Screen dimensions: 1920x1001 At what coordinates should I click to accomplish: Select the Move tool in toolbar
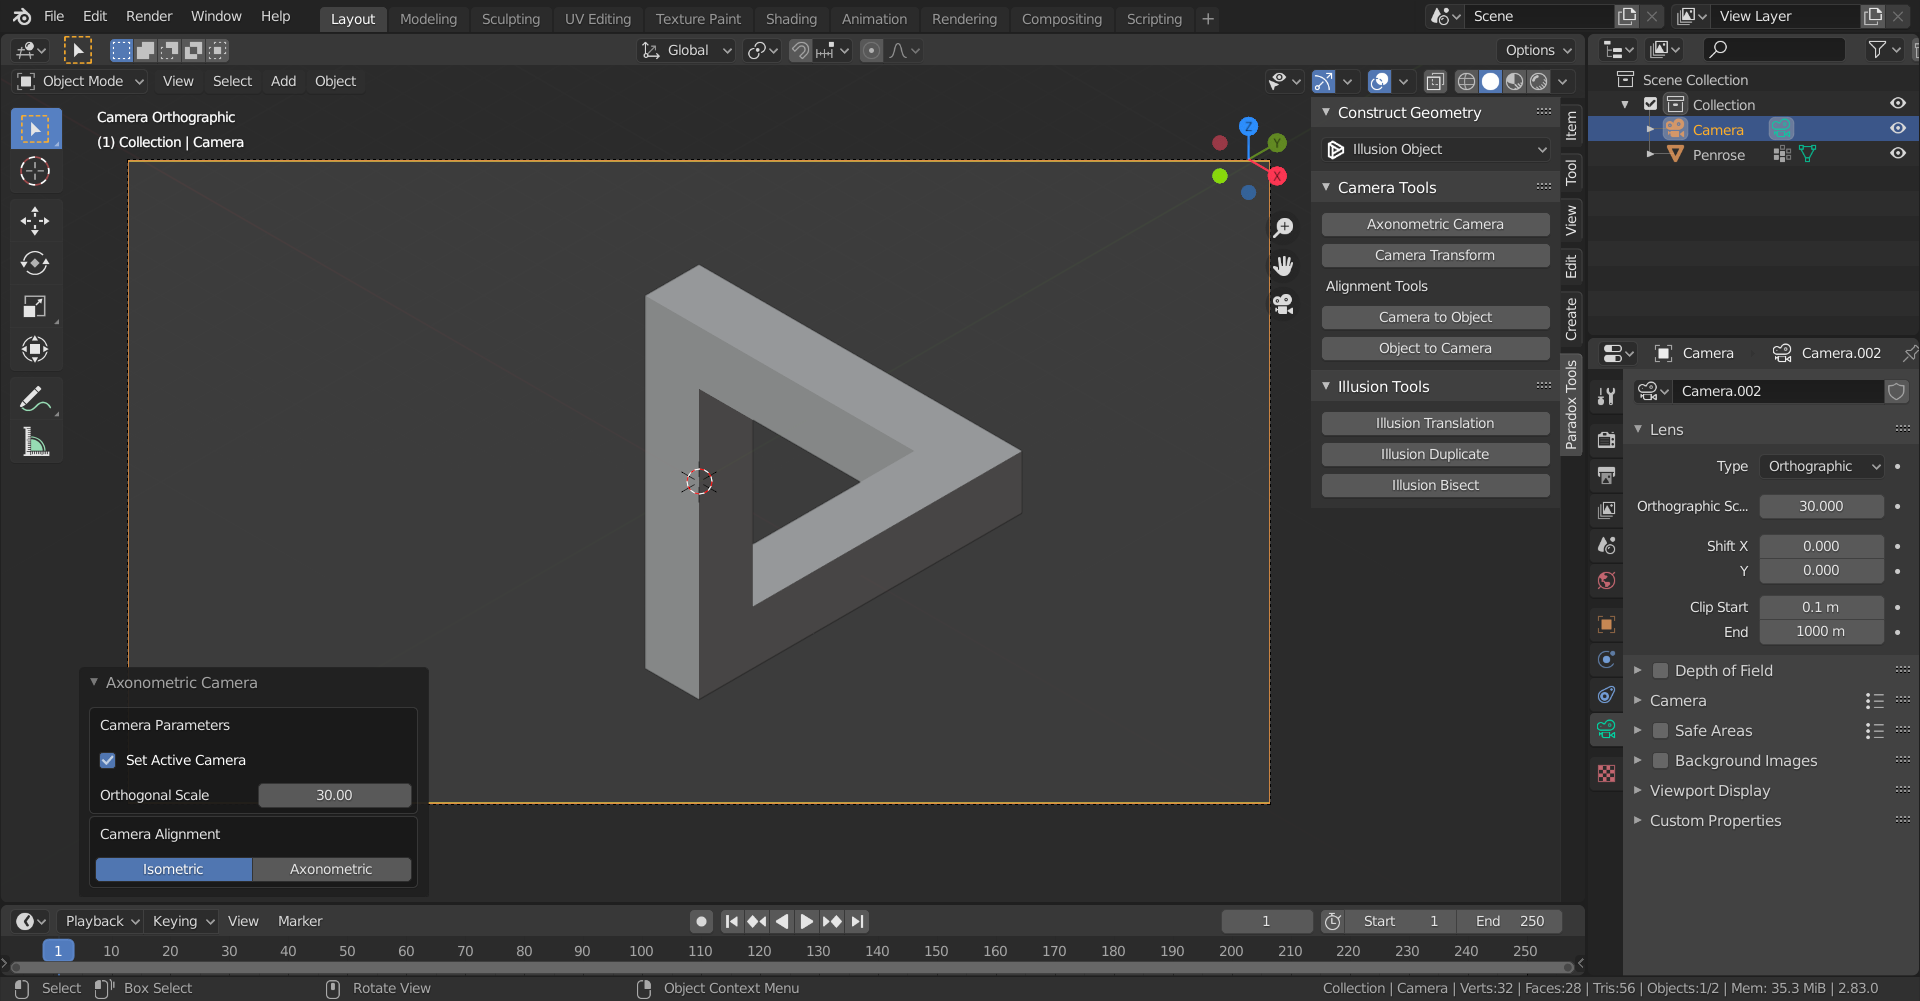[x=35, y=220]
